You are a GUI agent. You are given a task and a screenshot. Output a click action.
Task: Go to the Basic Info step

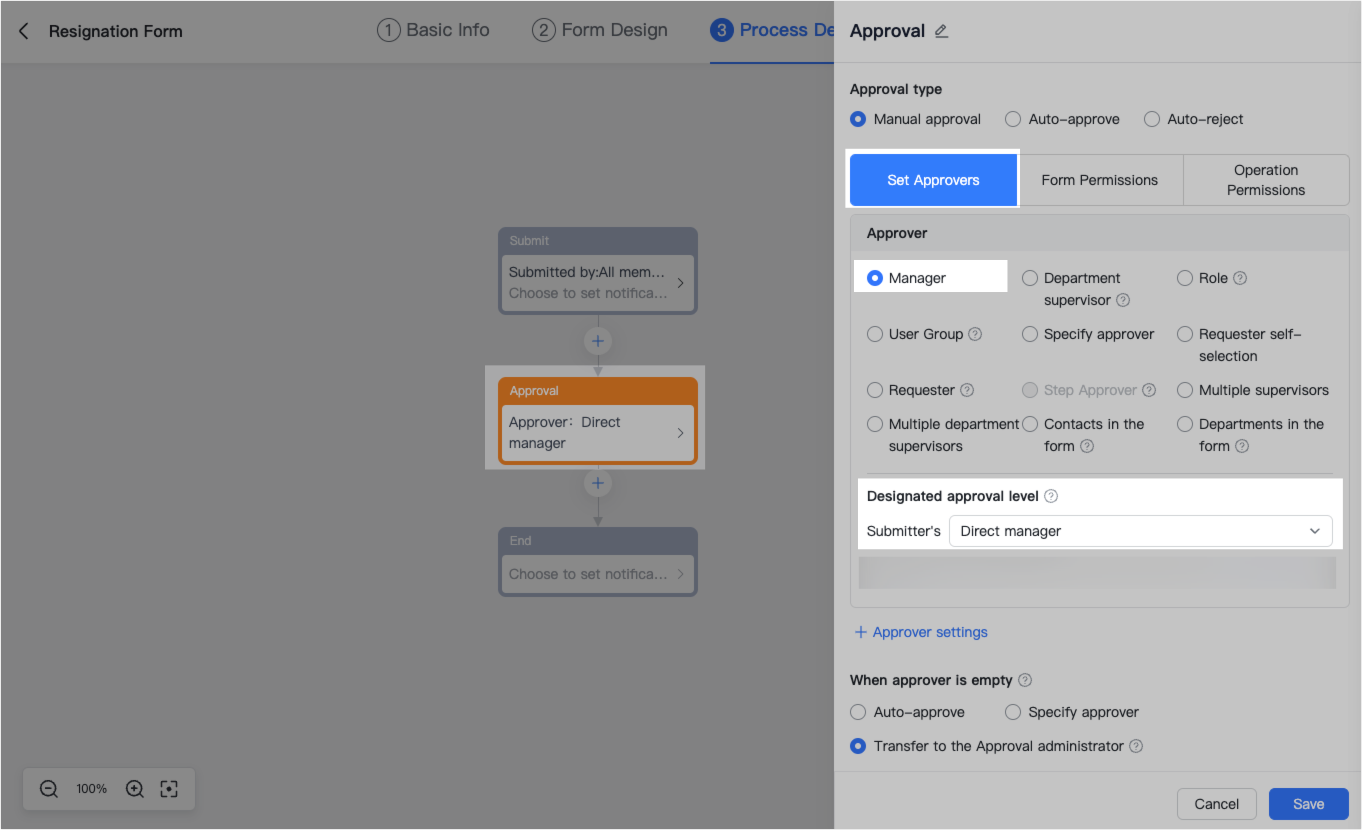(433, 30)
